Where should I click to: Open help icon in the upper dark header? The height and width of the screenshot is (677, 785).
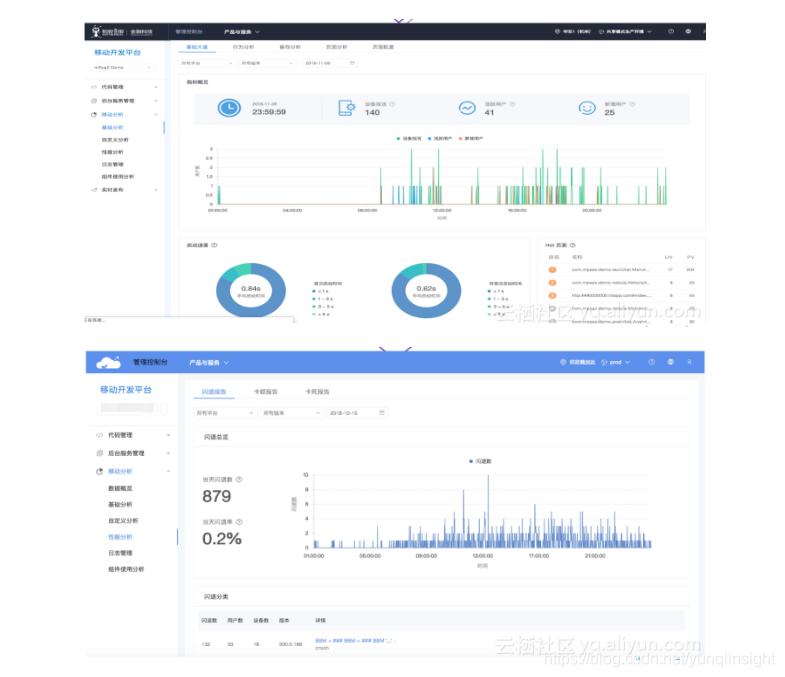(x=671, y=32)
